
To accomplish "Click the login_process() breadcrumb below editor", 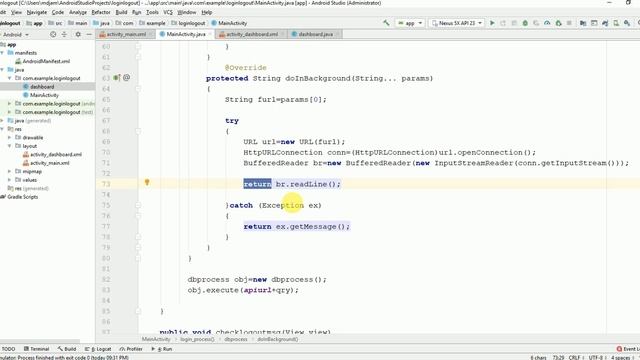I will pyautogui.click(x=197, y=339).
